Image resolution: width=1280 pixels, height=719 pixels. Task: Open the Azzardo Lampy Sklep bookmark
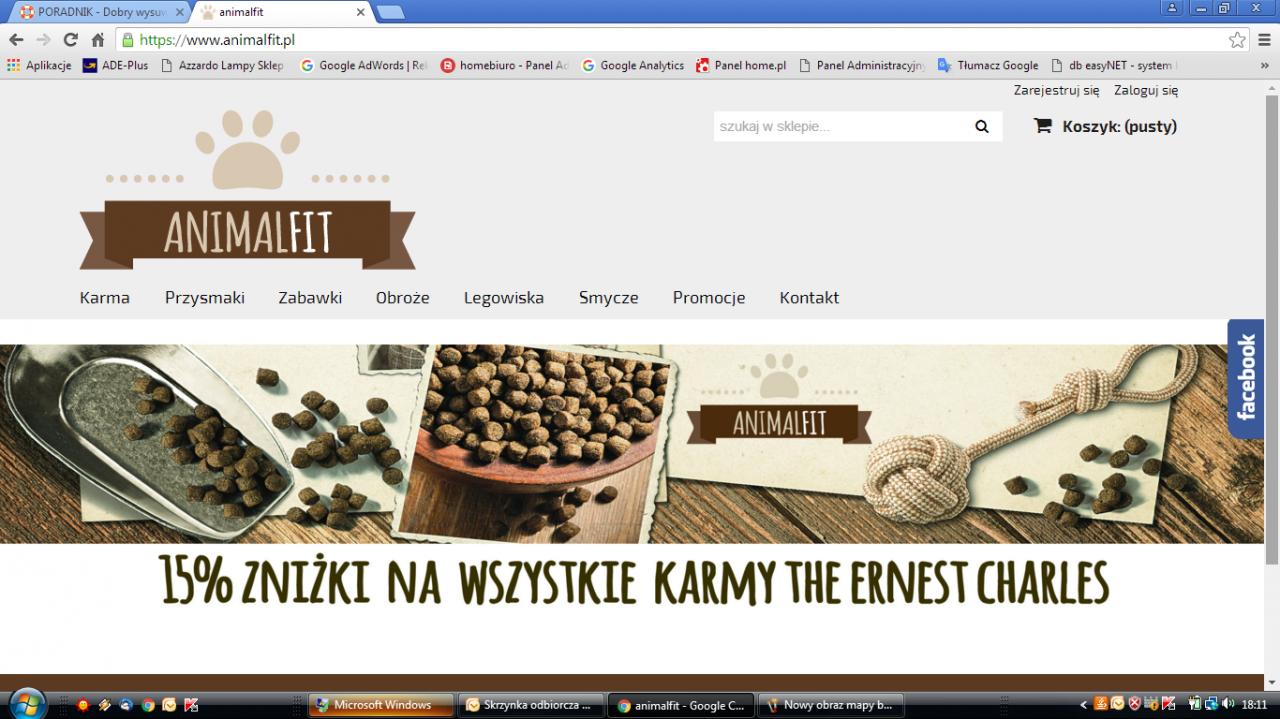tap(222, 65)
